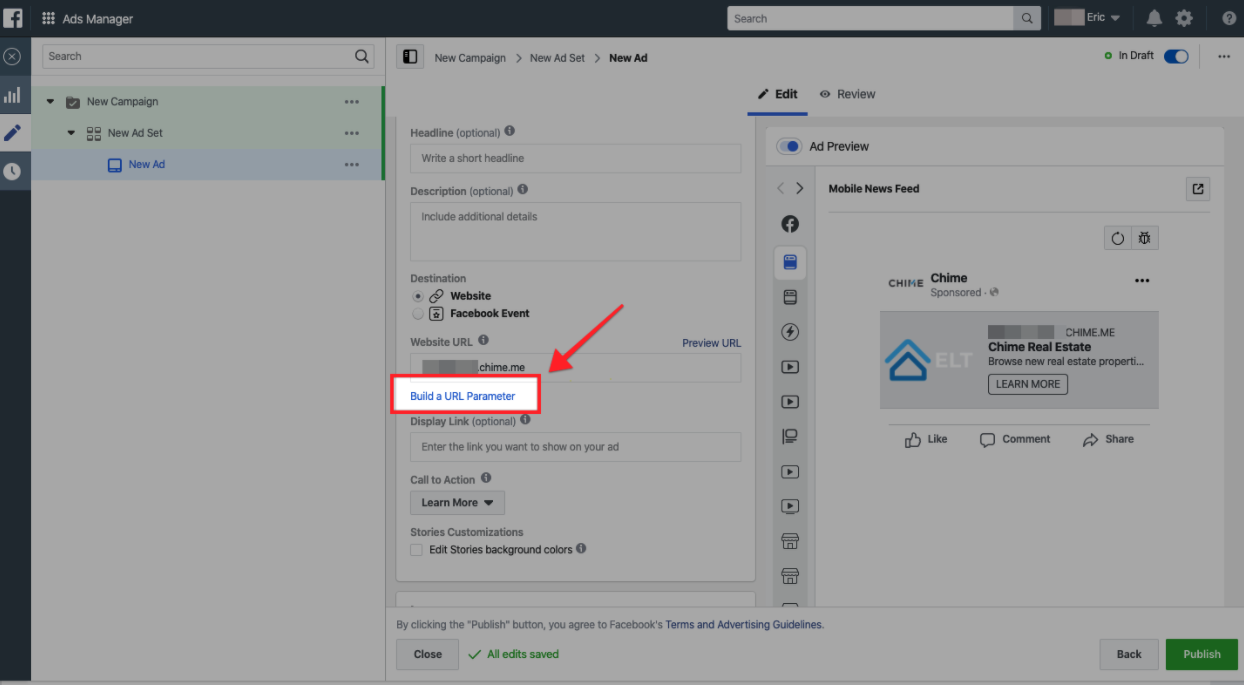
Task: Click Share under the ad preview
Action: pyautogui.click(x=1108, y=439)
